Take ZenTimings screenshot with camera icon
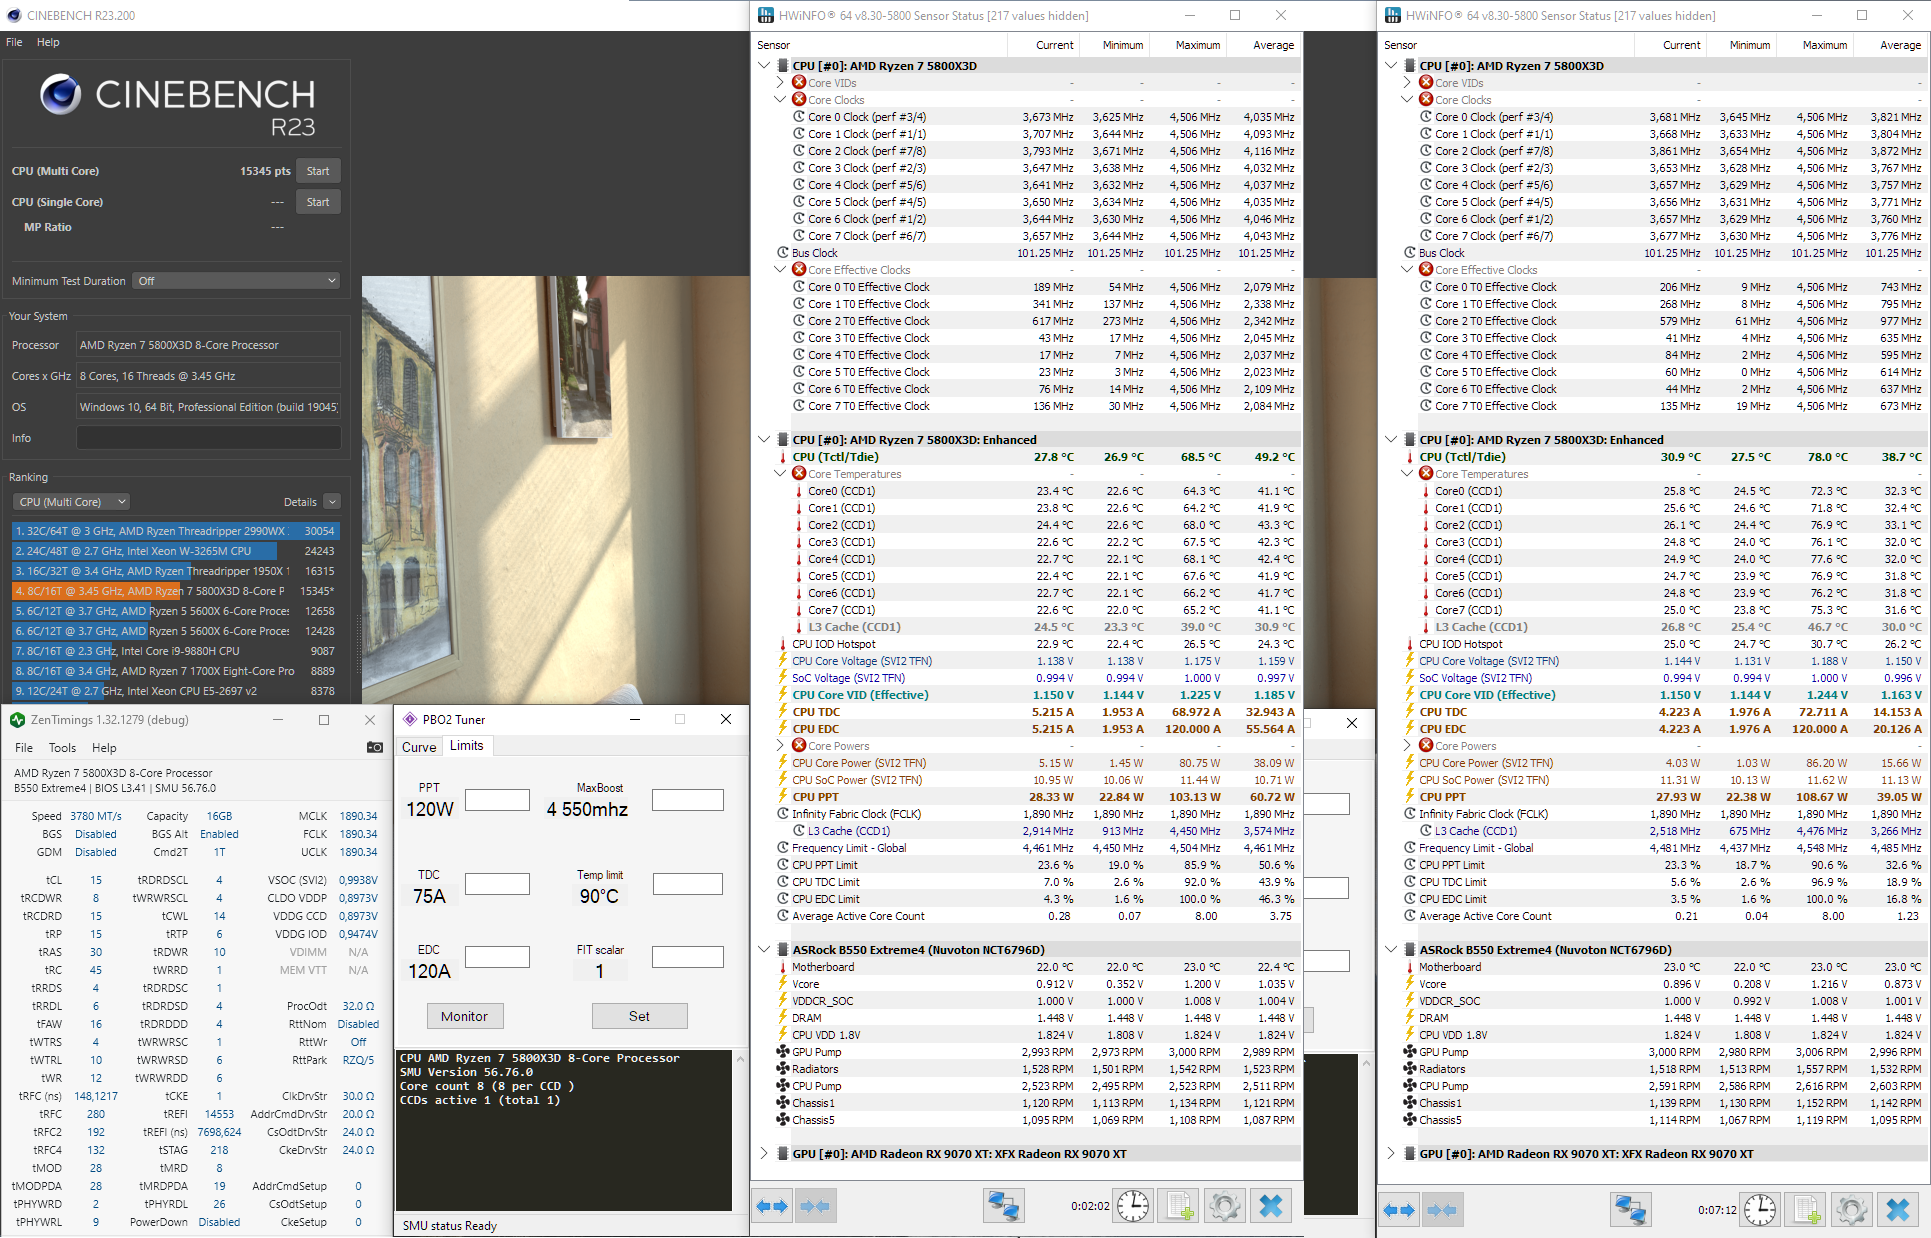The width and height of the screenshot is (1931, 1238). pyautogui.click(x=375, y=747)
